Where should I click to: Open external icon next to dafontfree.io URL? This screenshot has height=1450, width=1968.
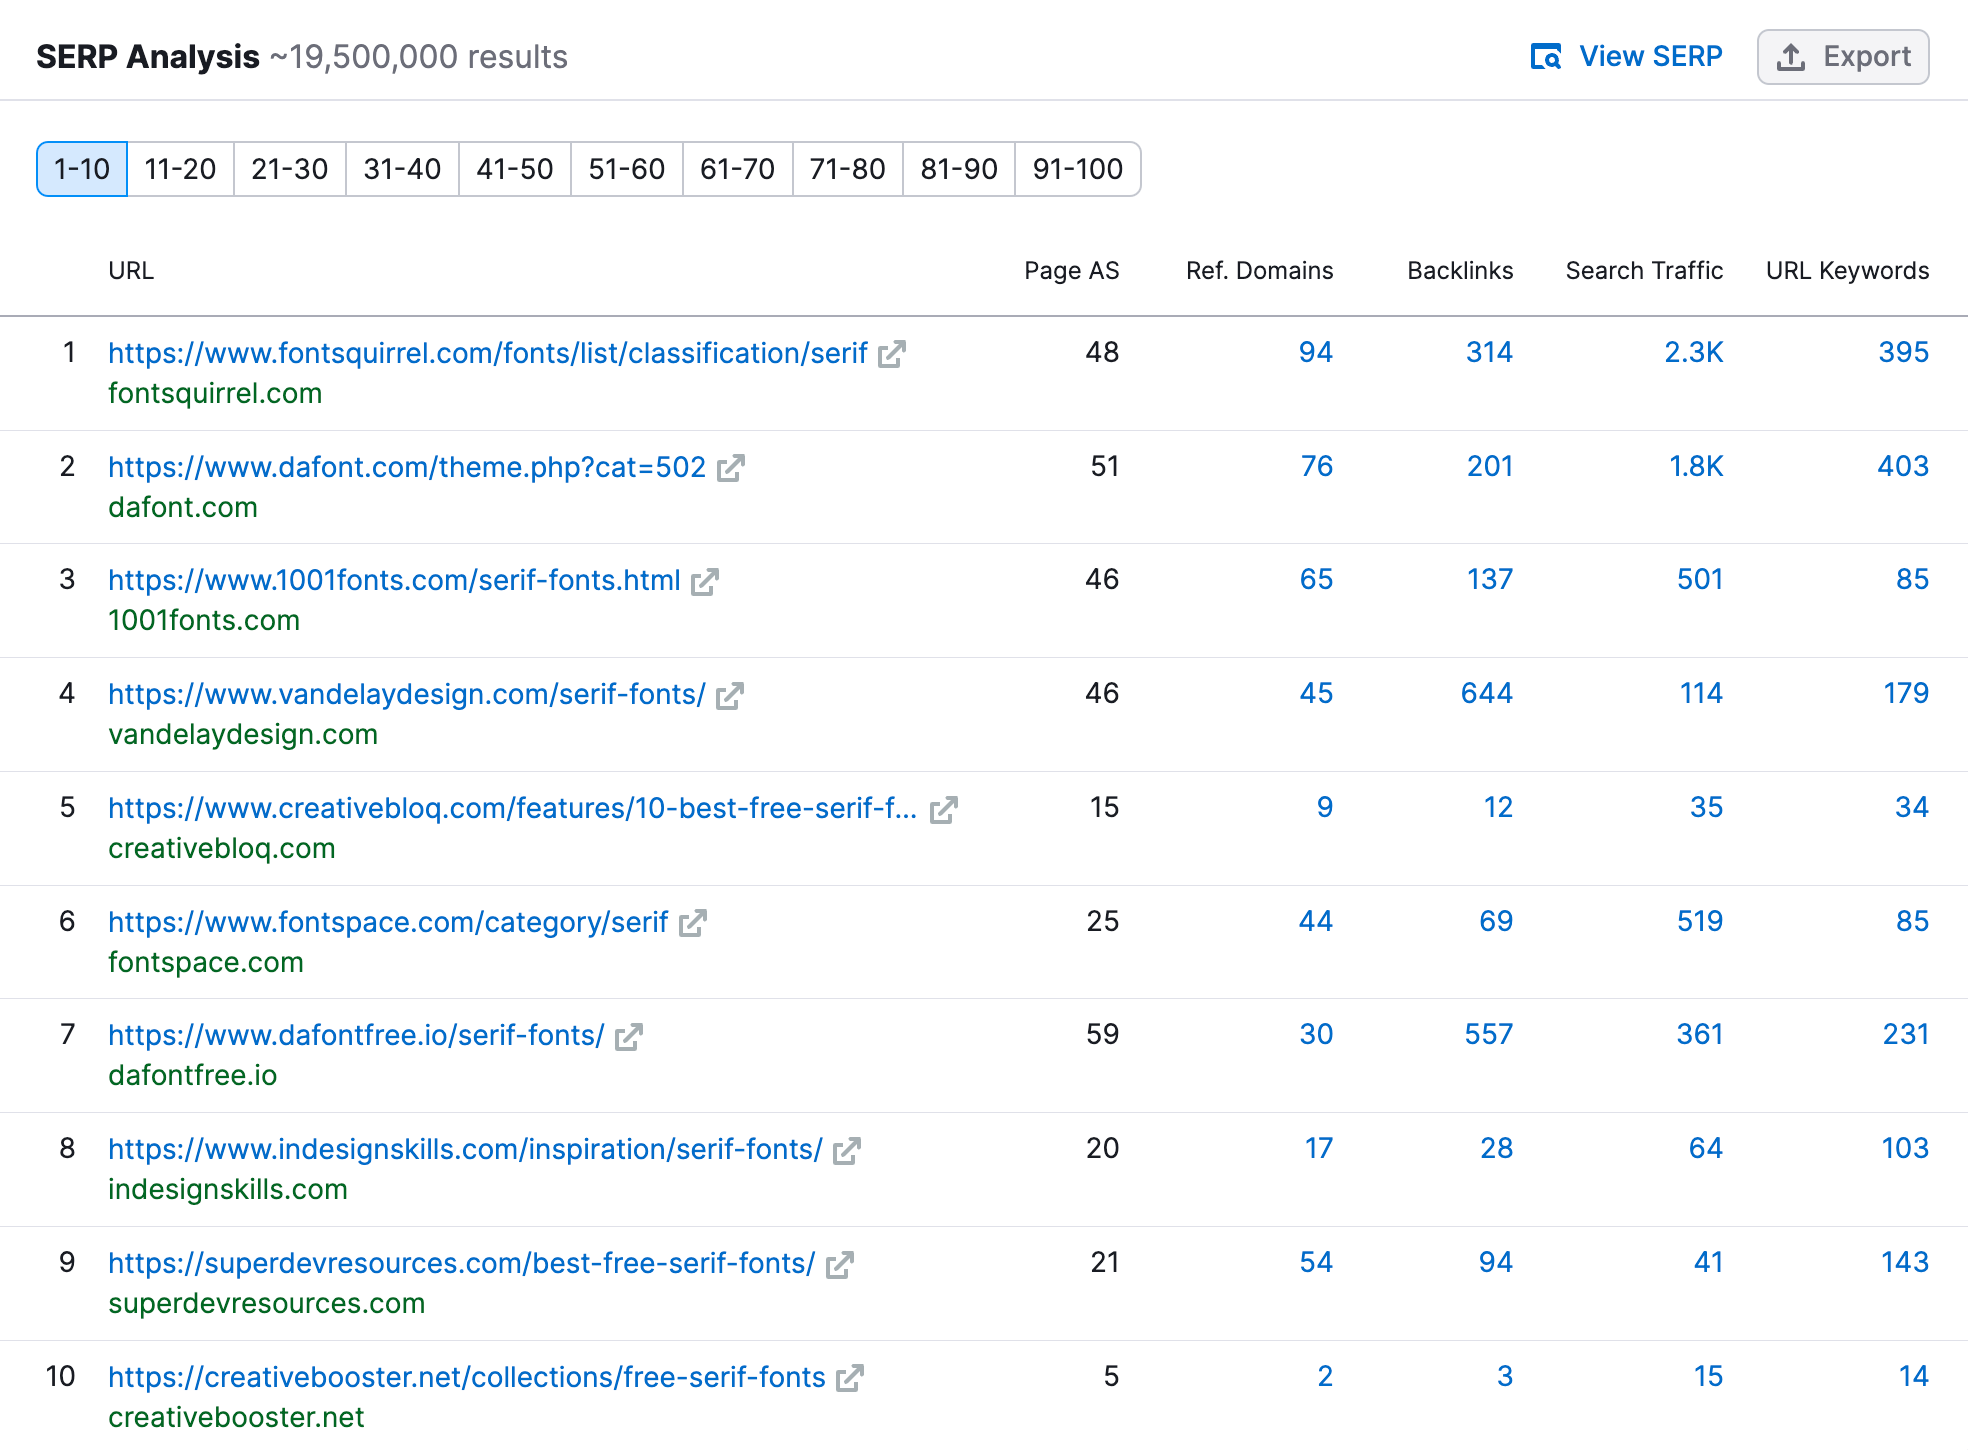pos(628,1037)
